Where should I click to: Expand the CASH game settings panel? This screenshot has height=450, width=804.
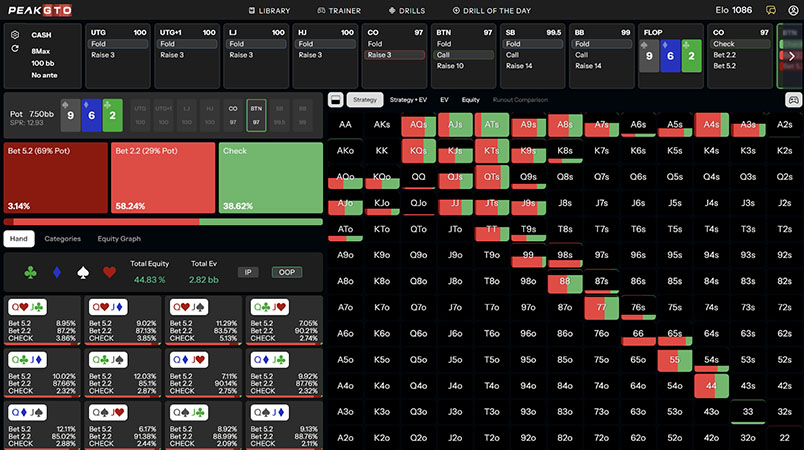pos(15,34)
